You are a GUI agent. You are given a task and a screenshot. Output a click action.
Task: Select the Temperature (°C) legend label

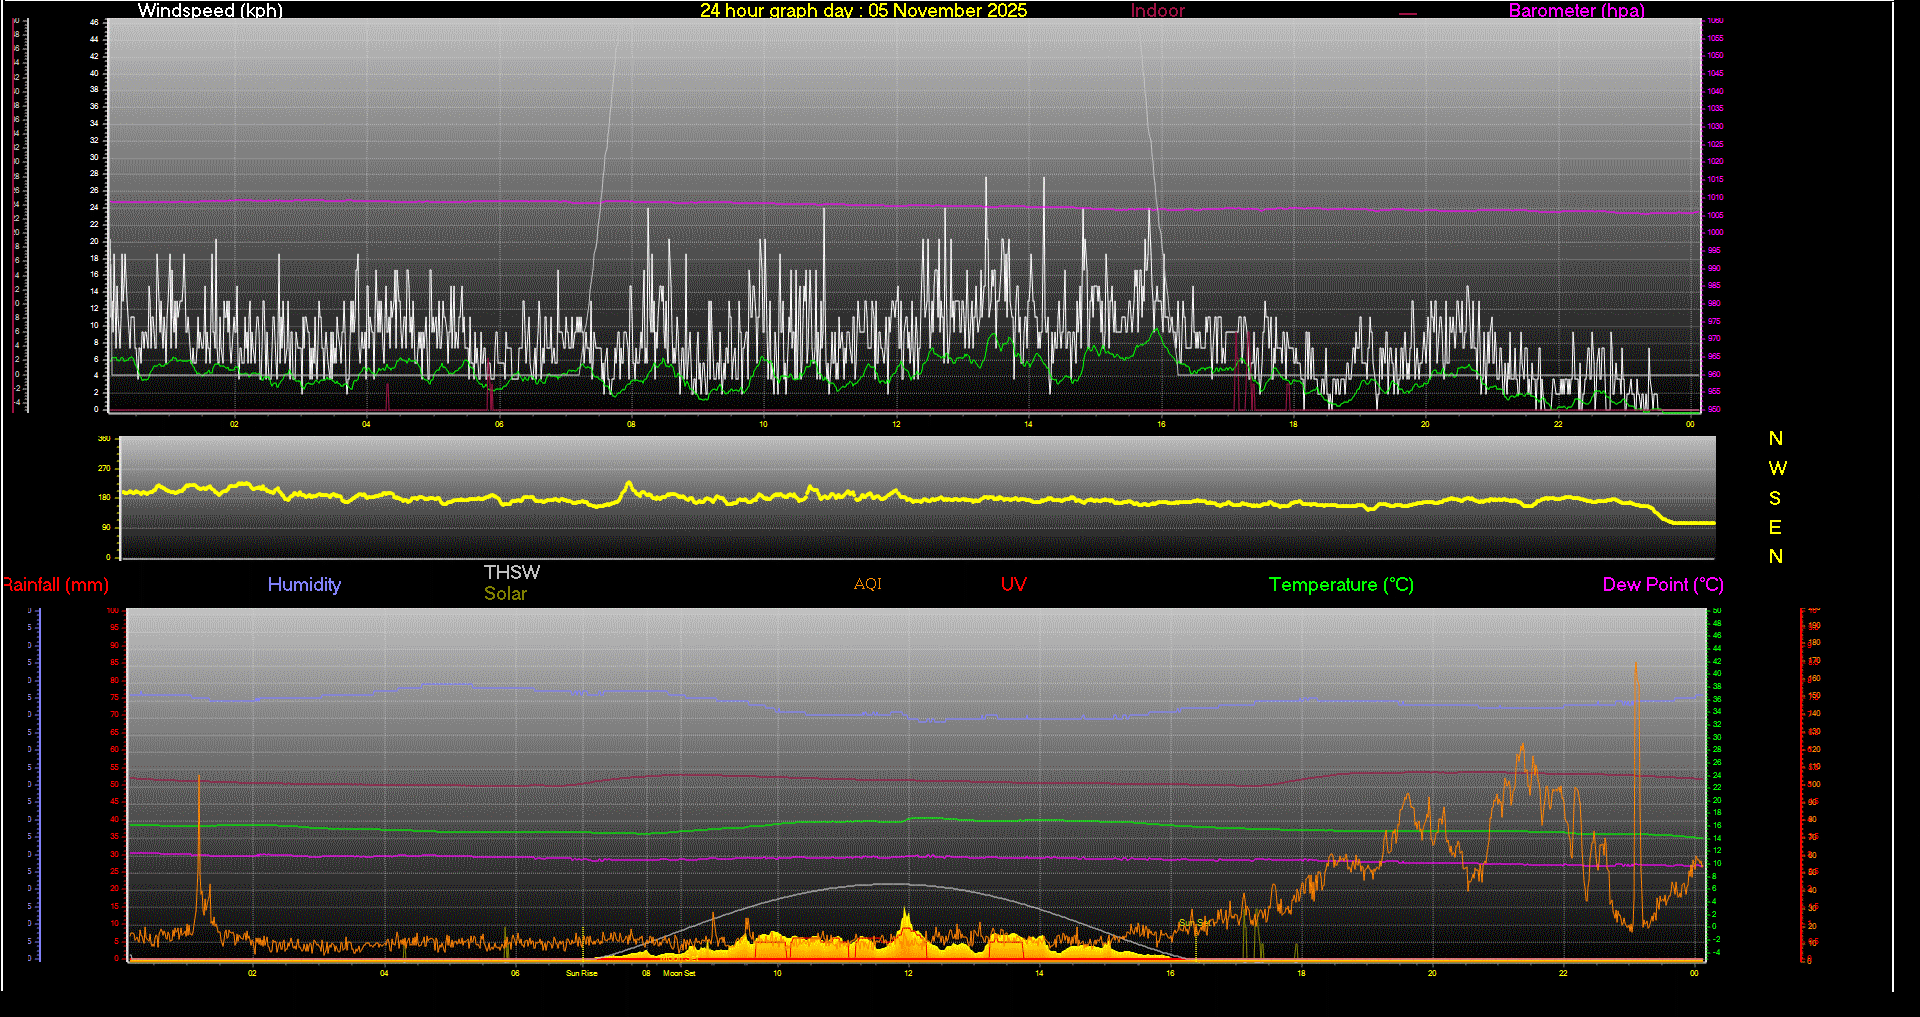(1341, 585)
